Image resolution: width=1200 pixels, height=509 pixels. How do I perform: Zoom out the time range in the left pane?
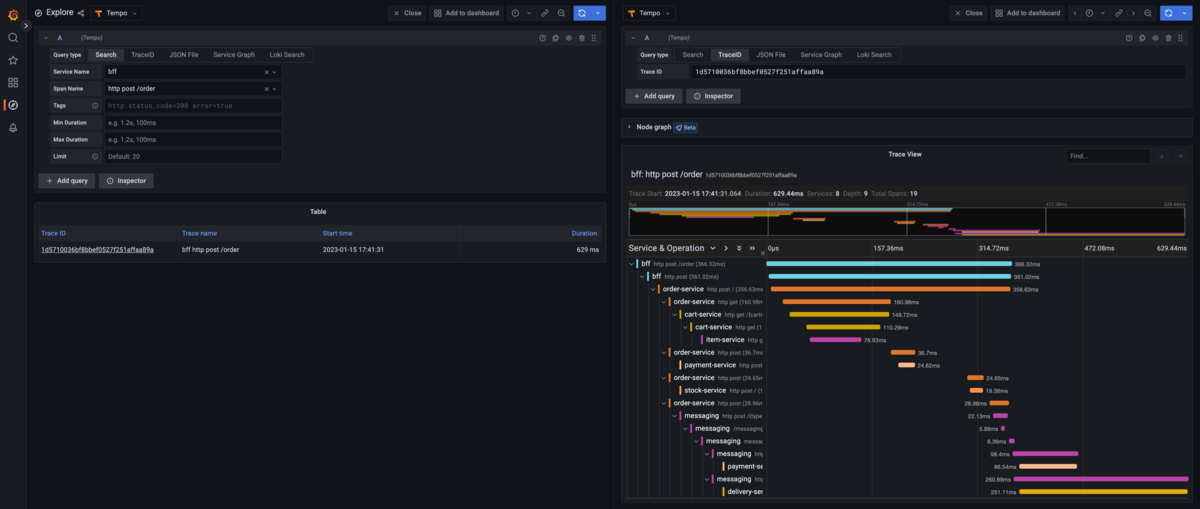pos(561,13)
